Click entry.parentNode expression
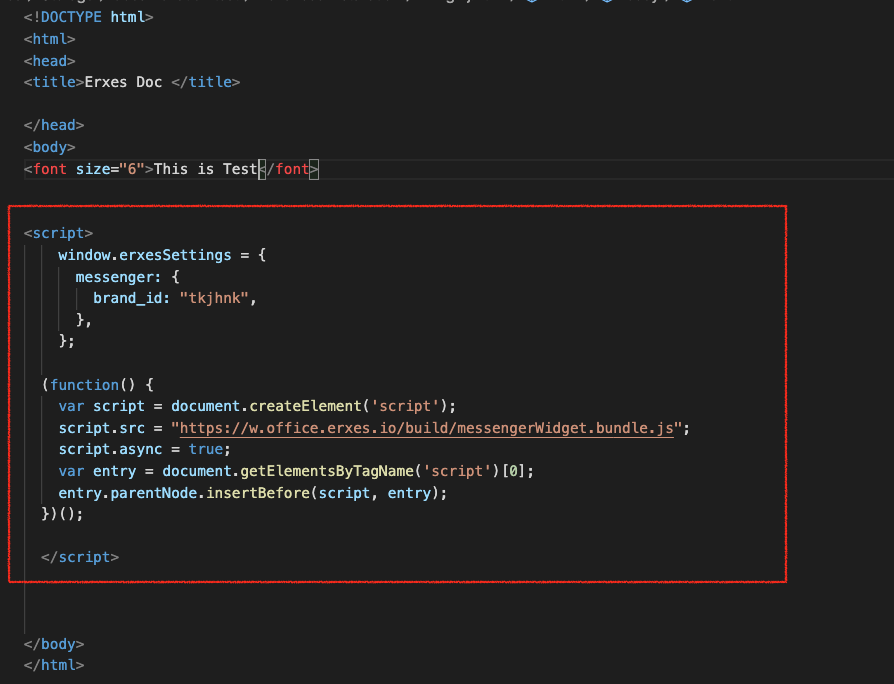This screenshot has width=894, height=684. [x=128, y=493]
